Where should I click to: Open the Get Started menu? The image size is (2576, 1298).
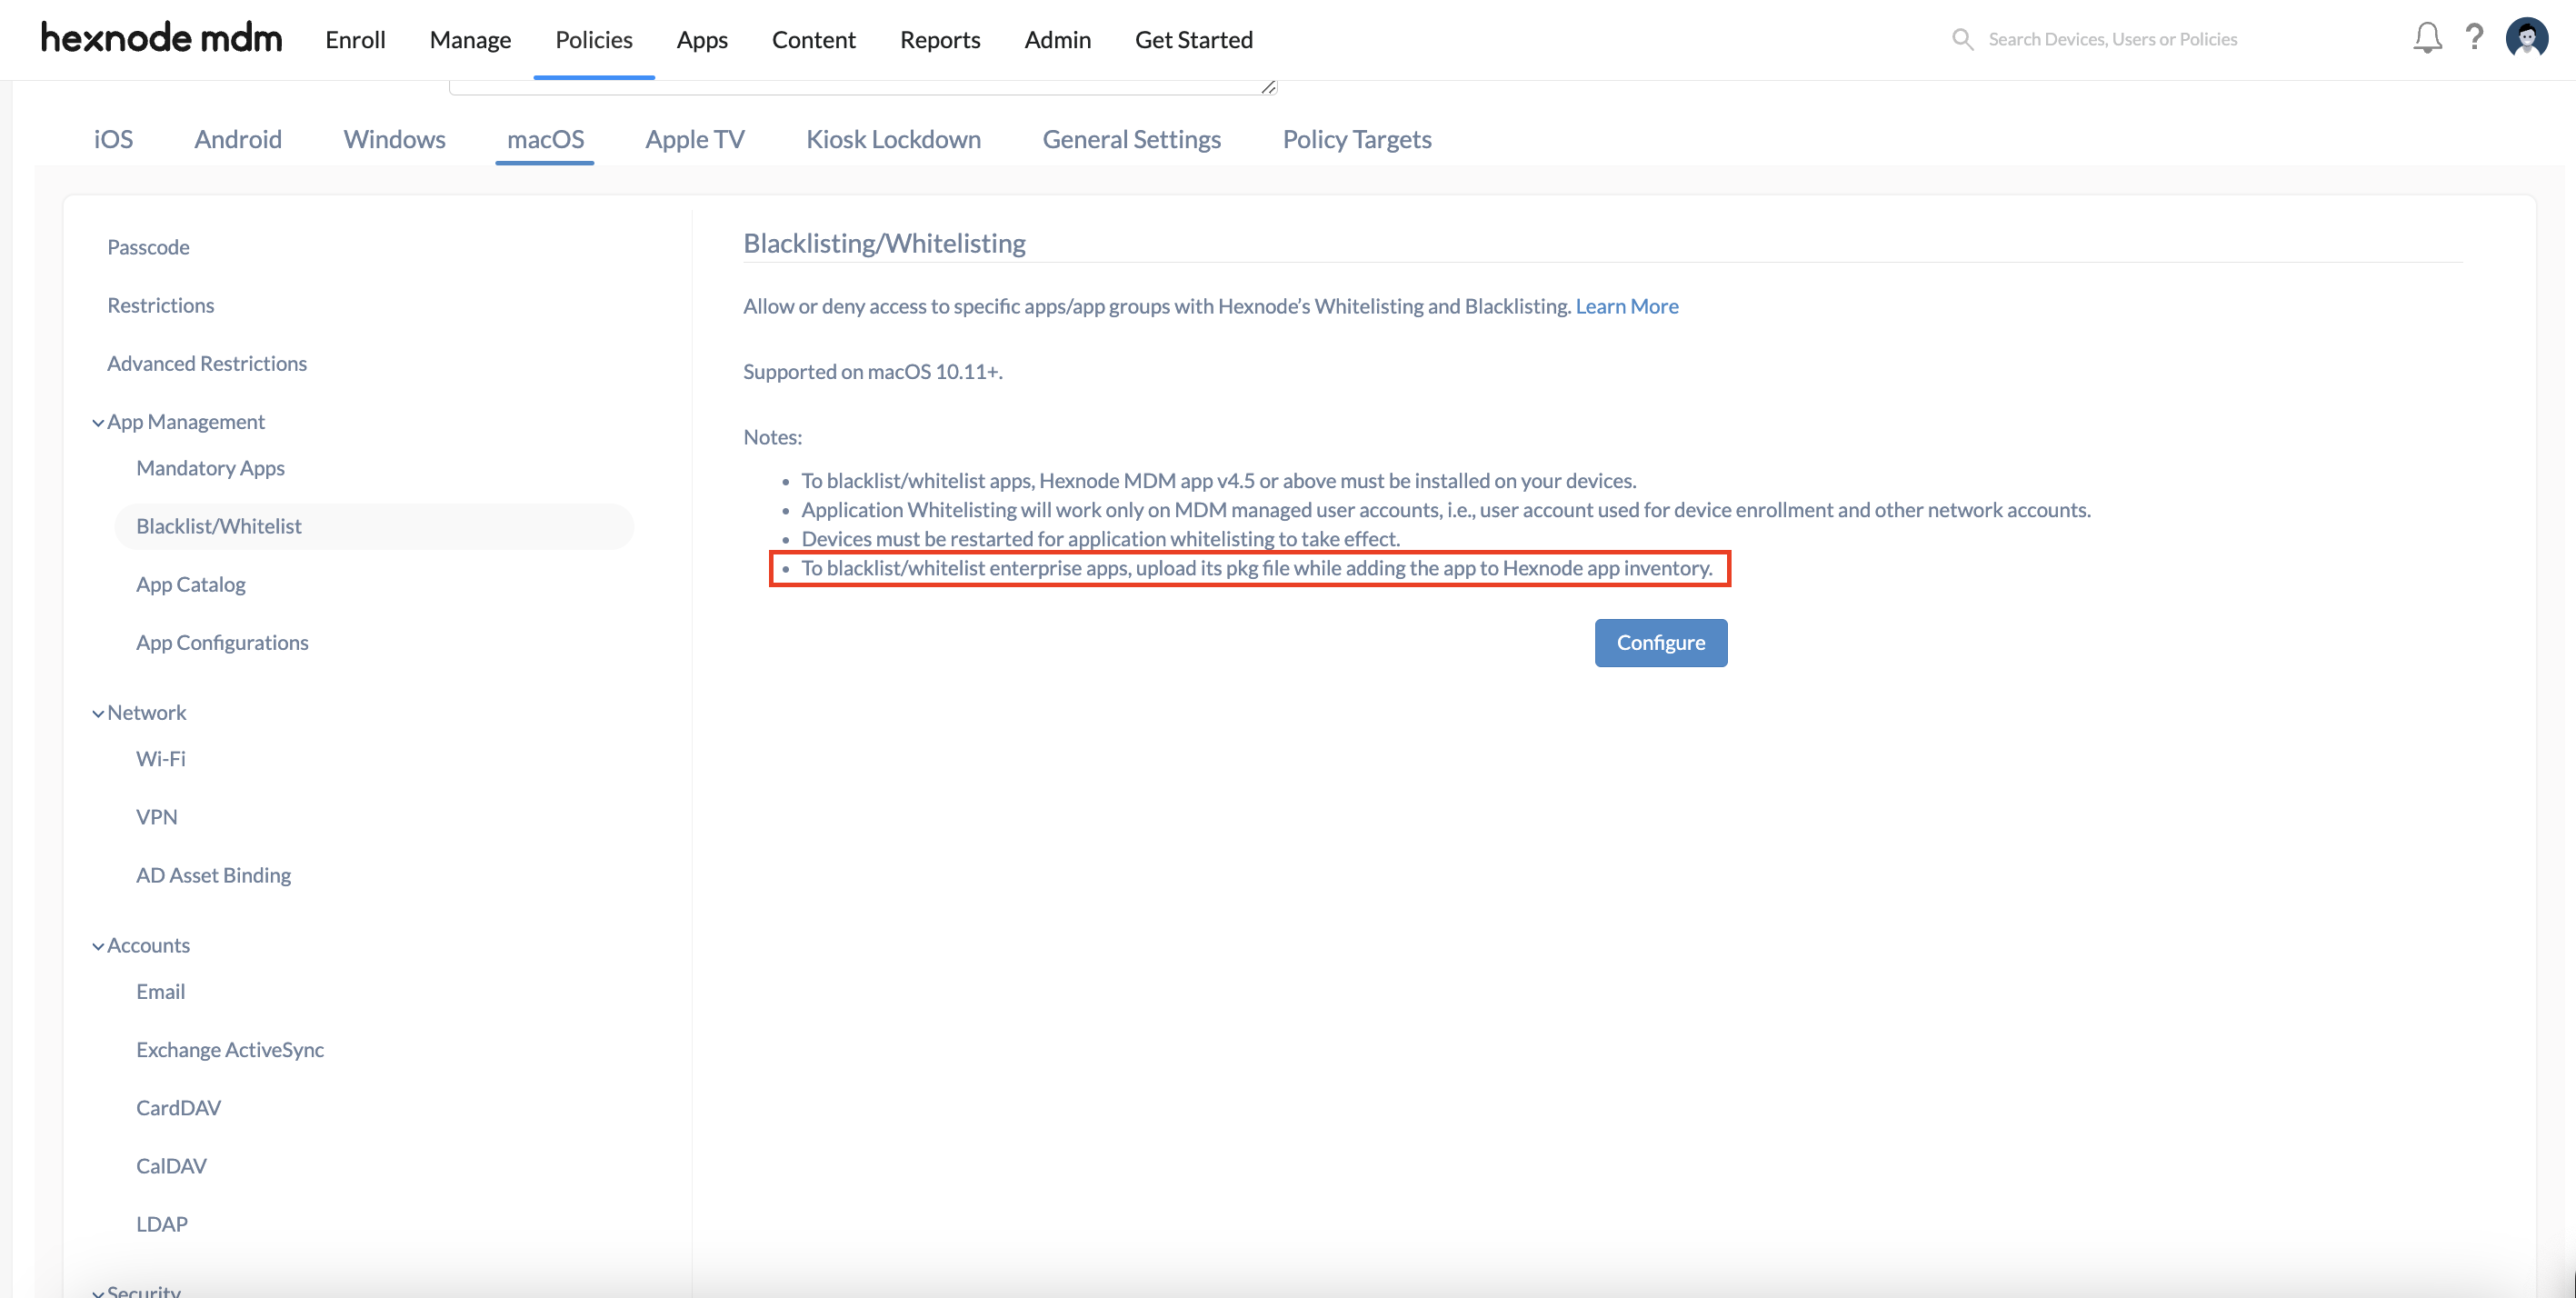click(x=1193, y=39)
